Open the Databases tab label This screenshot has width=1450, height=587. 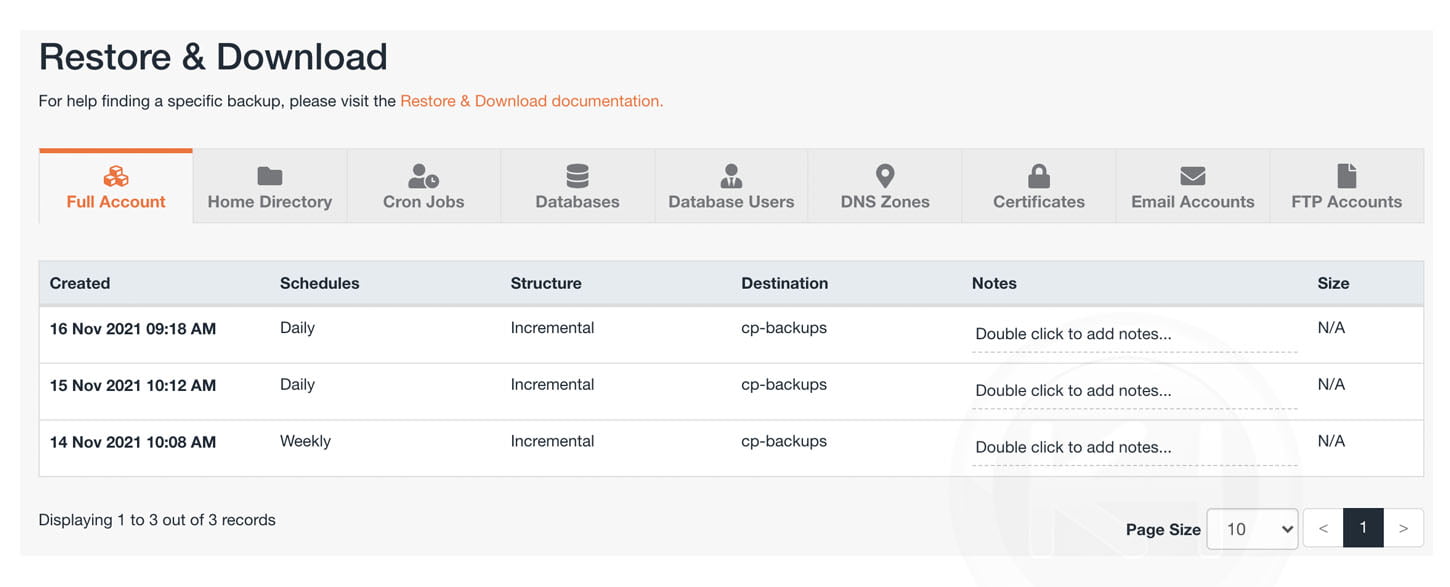577,202
